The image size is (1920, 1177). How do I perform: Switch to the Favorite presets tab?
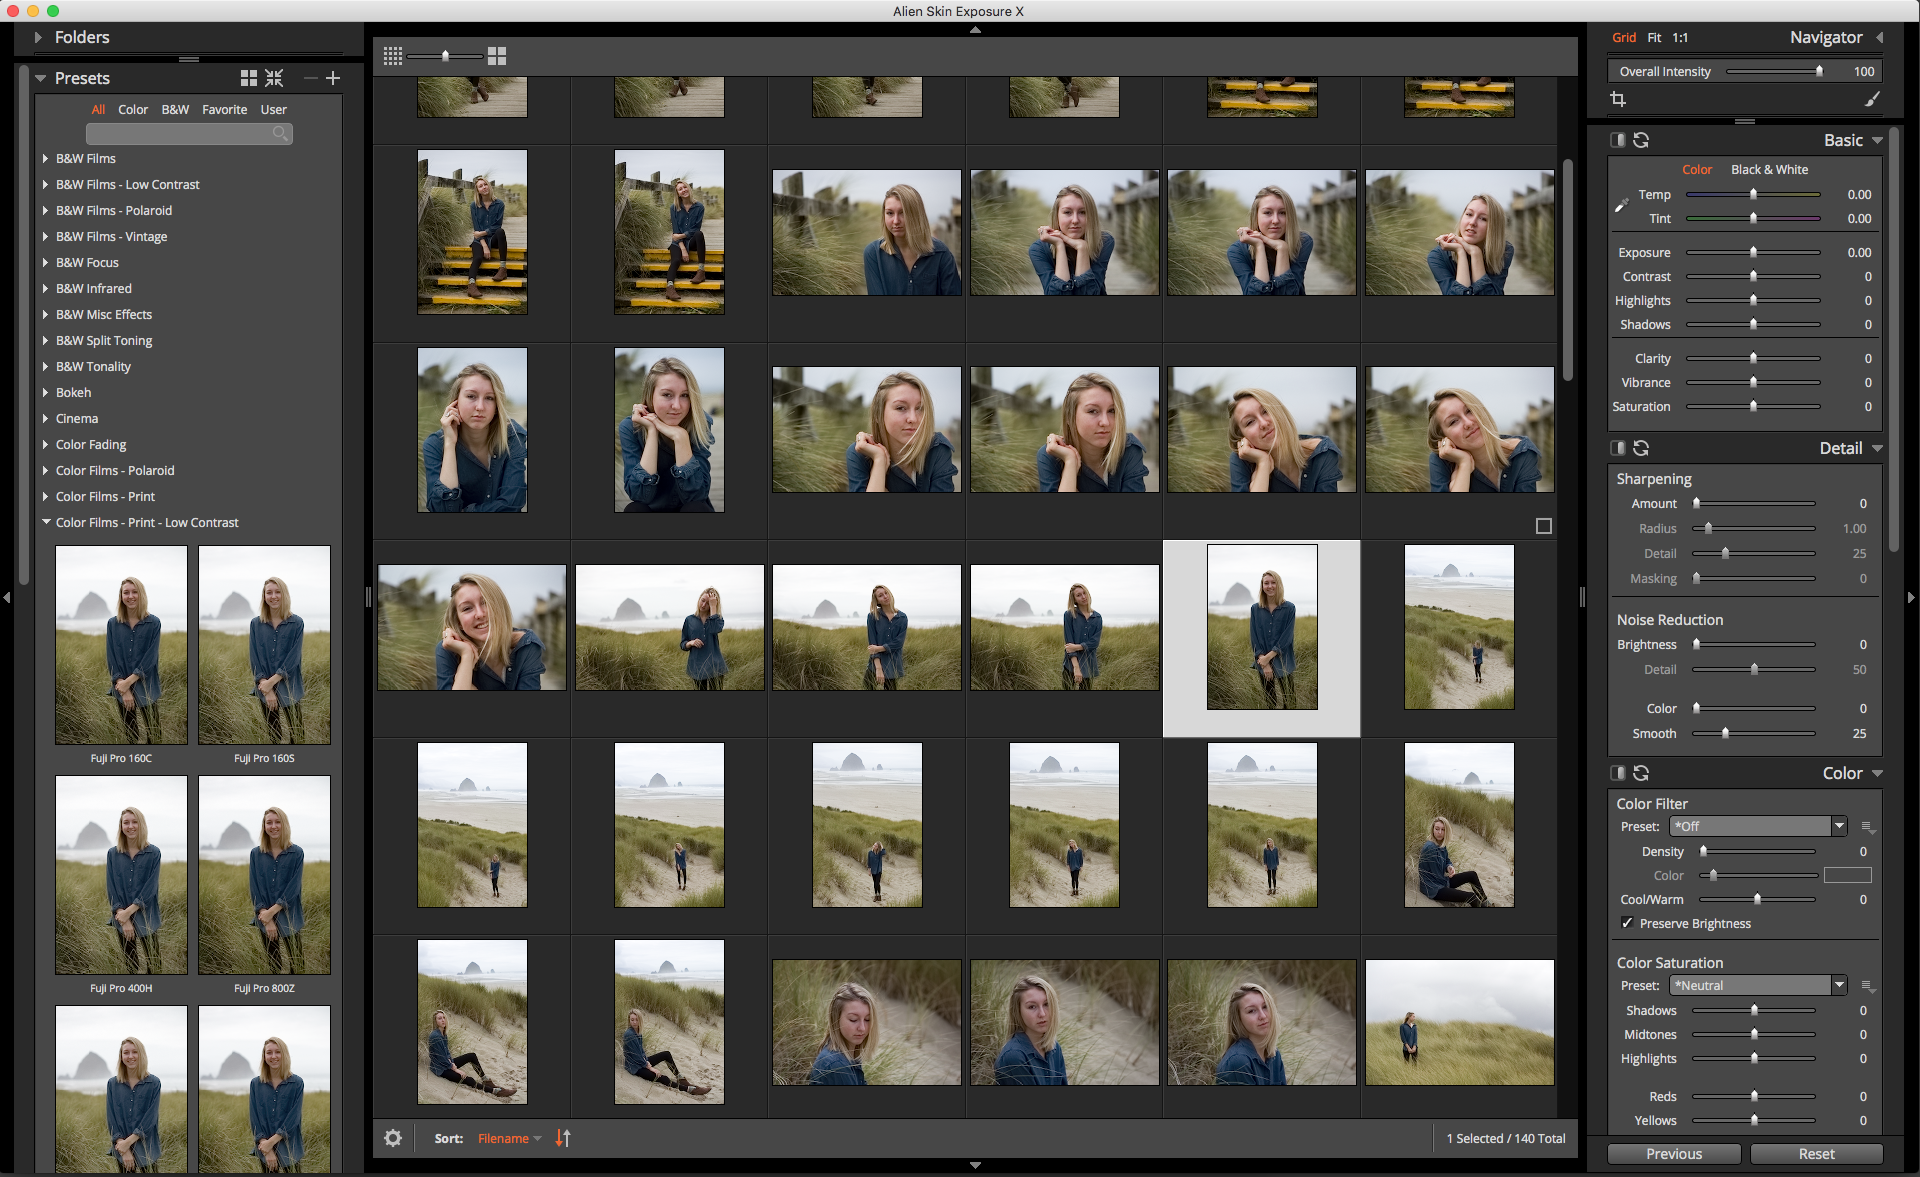(224, 109)
